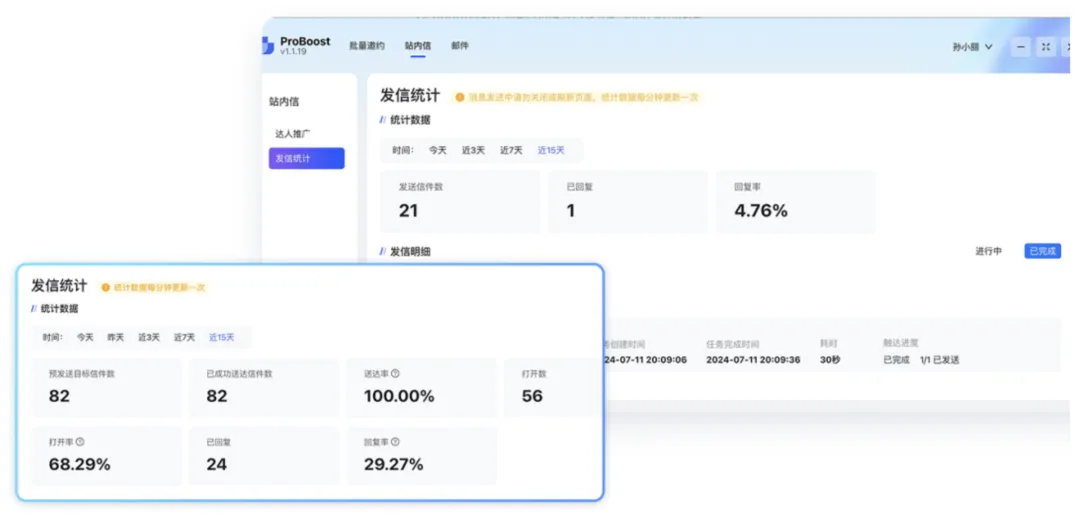Choose 近7天 in front overlay card
The height and width of the screenshot is (517, 1080).
click(184, 337)
